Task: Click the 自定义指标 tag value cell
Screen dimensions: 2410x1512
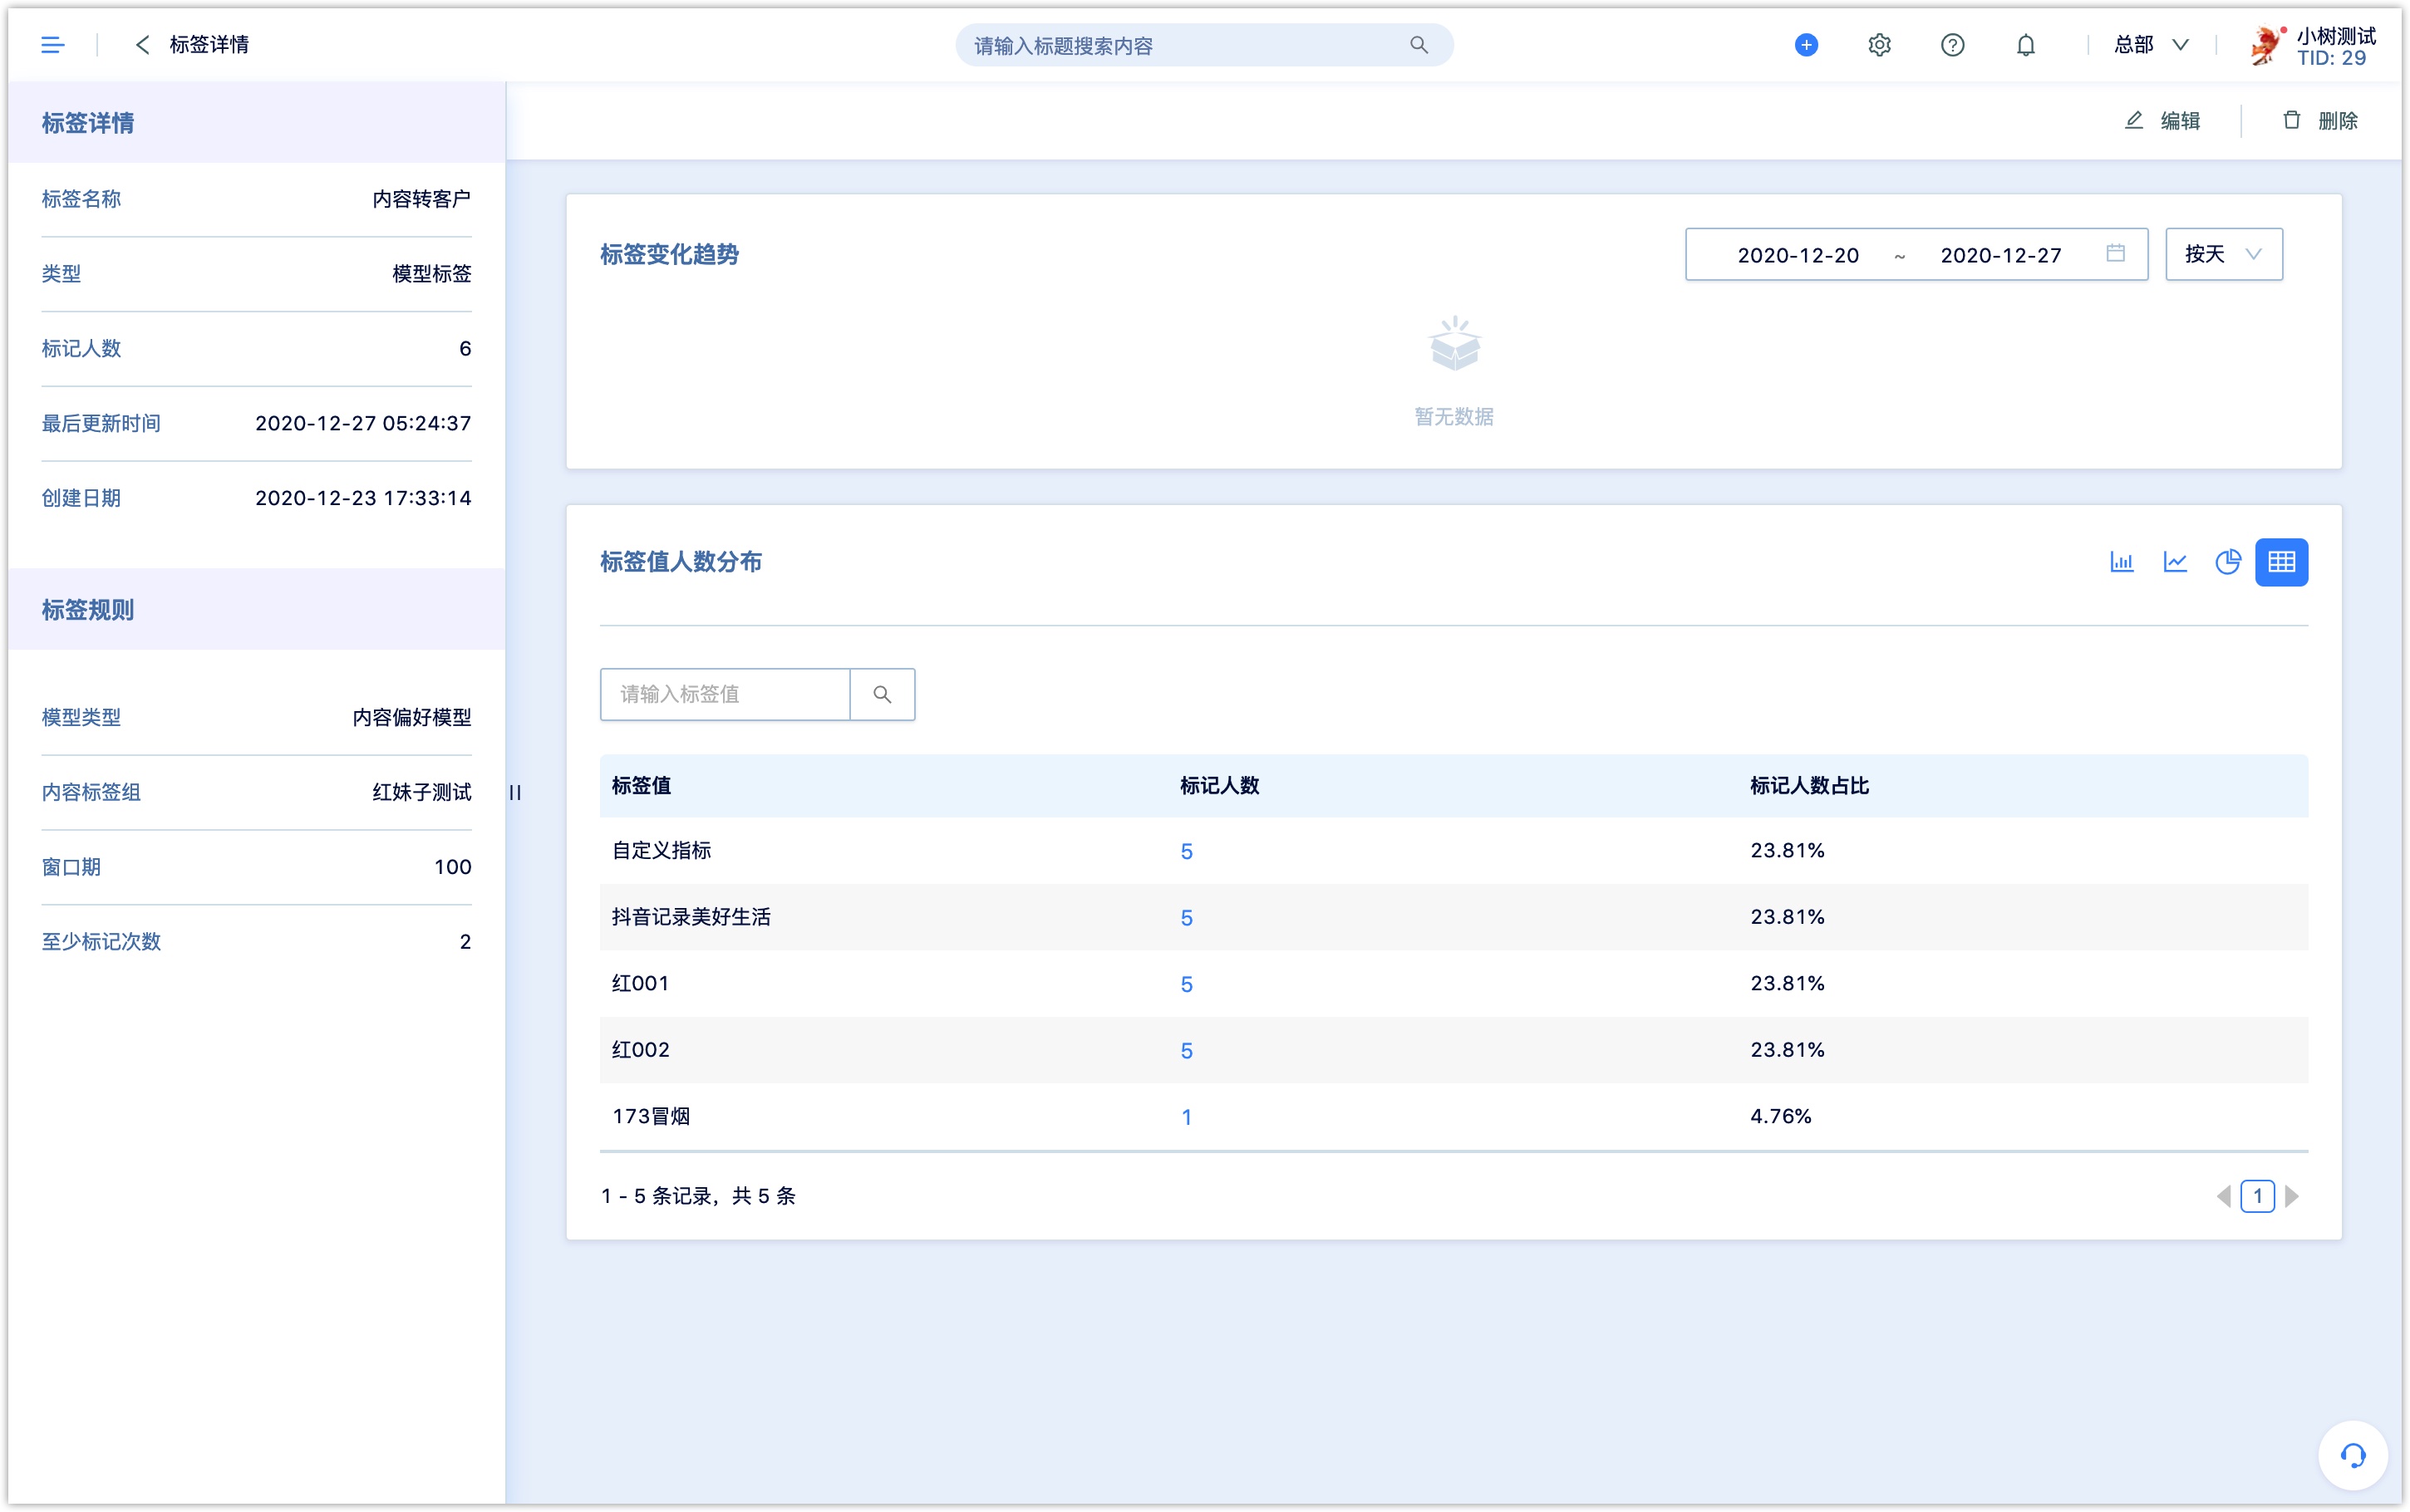Action: click(x=661, y=851)
